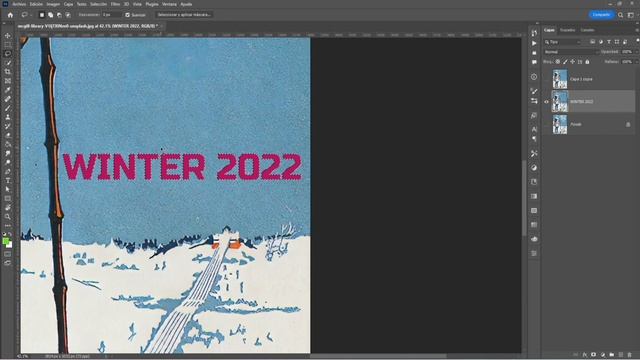Select the Zoom magnifier tool
The height and width of the screenshot is (360, 640).
[x=8, y=216]
